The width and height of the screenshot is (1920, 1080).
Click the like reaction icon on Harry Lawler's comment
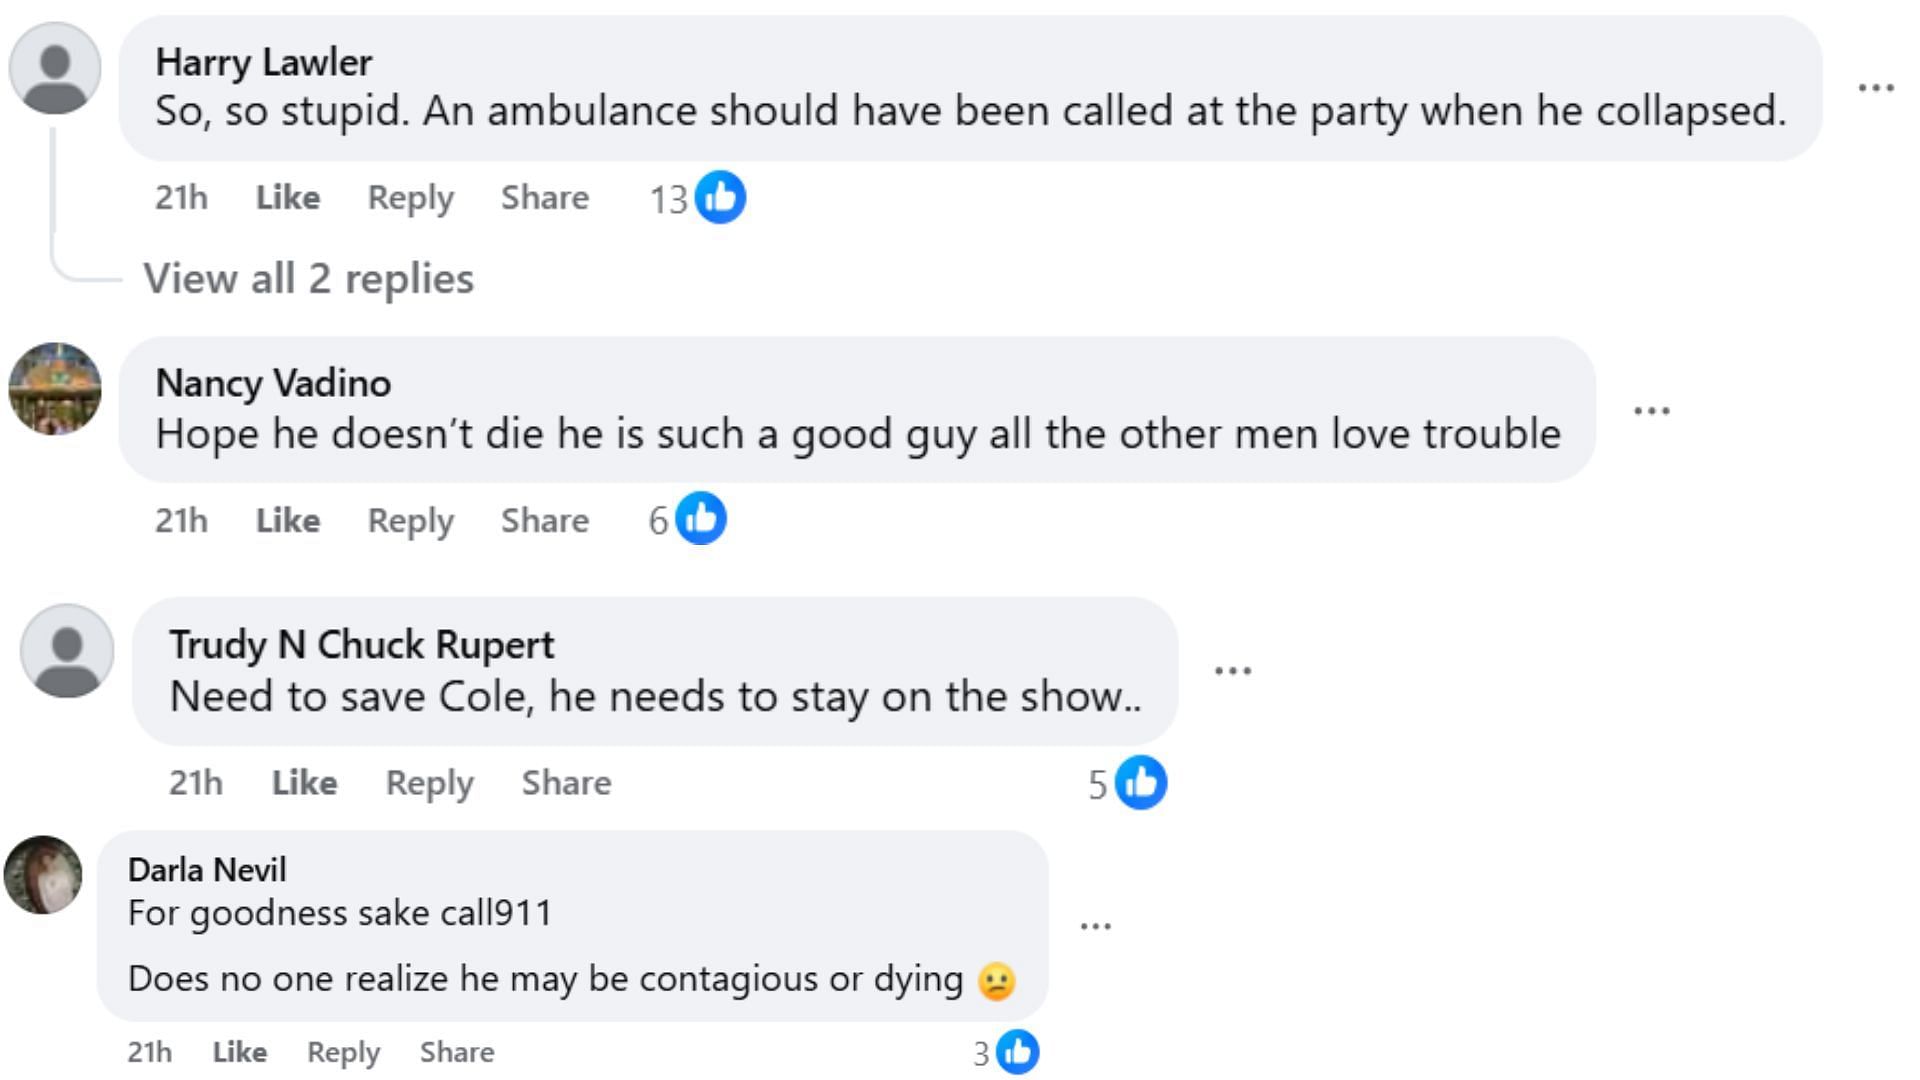click(x=720, y=197)
